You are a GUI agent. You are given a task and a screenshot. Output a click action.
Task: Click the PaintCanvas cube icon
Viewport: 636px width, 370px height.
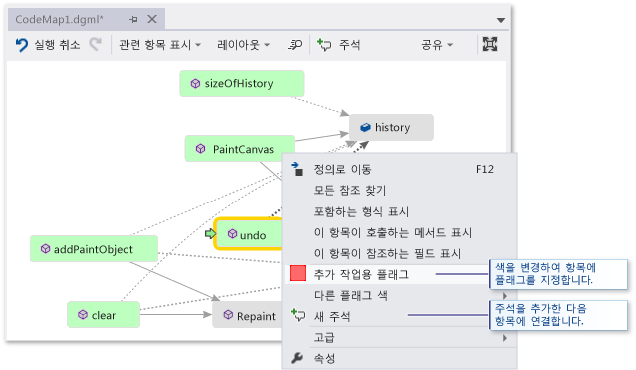[200, 148]
